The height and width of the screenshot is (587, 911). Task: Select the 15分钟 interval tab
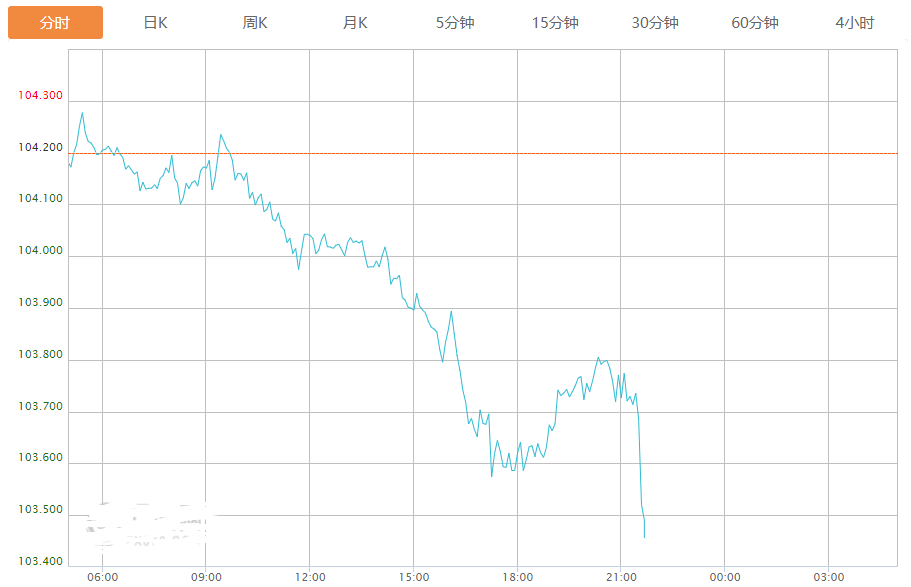(x=555, y=23)
